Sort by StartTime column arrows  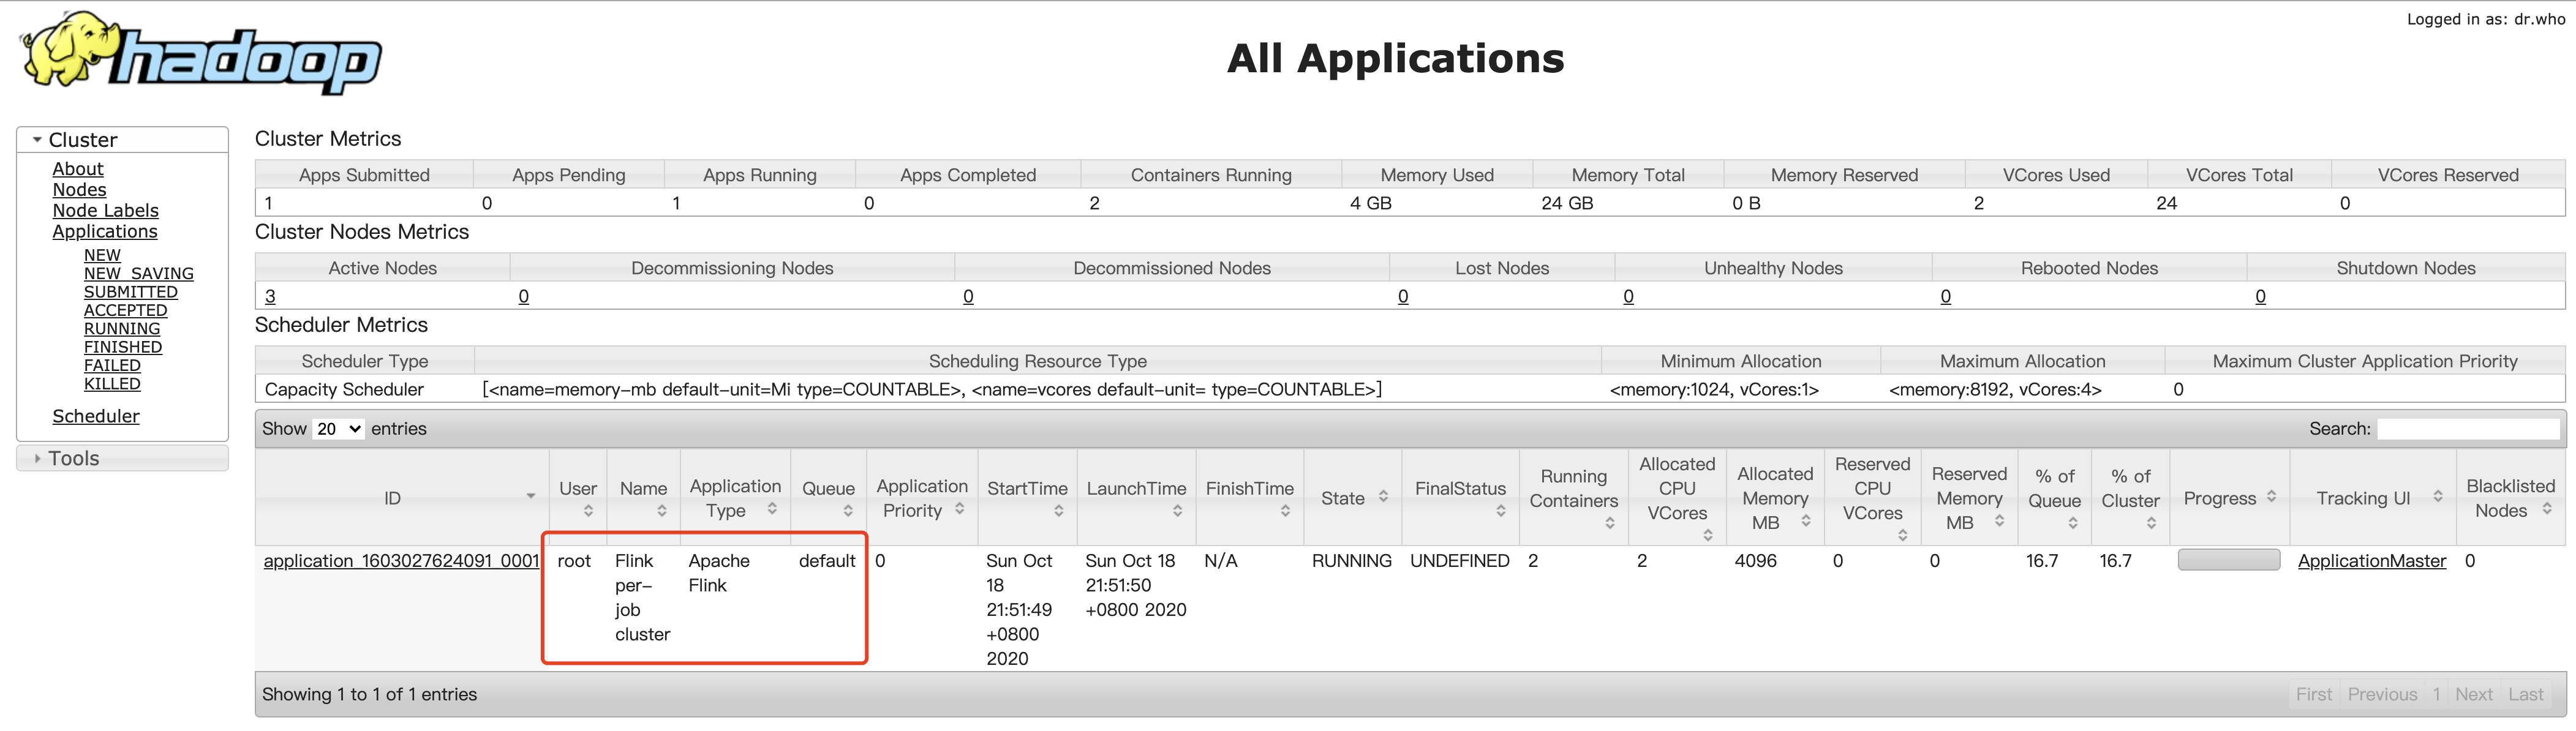click(x=1058, y=511)
